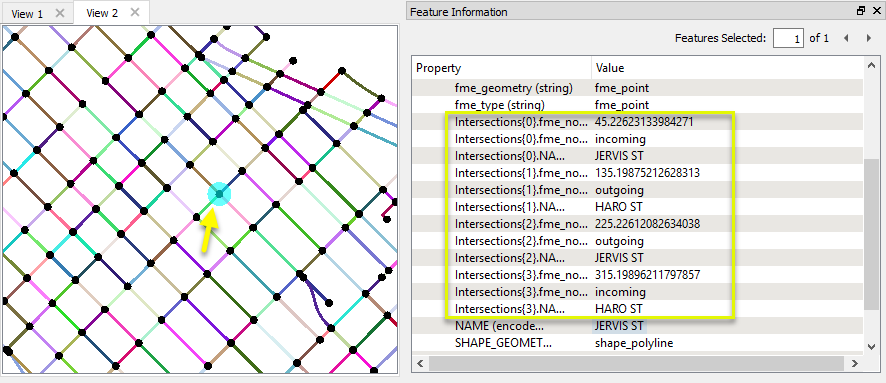Click the Intersections{1} HARO ST value
Screen dimensions: 886x383
click(x=619, y=207)
